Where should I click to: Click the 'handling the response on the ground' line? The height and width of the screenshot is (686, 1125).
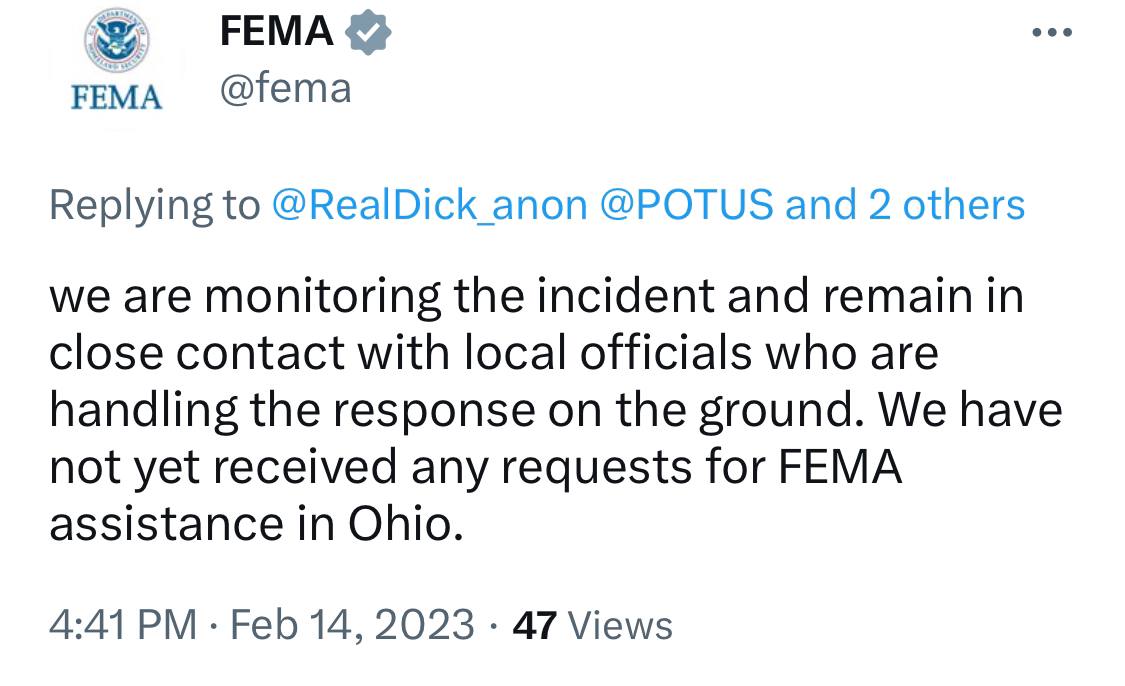pyautogui.click(x=555, y=410)
